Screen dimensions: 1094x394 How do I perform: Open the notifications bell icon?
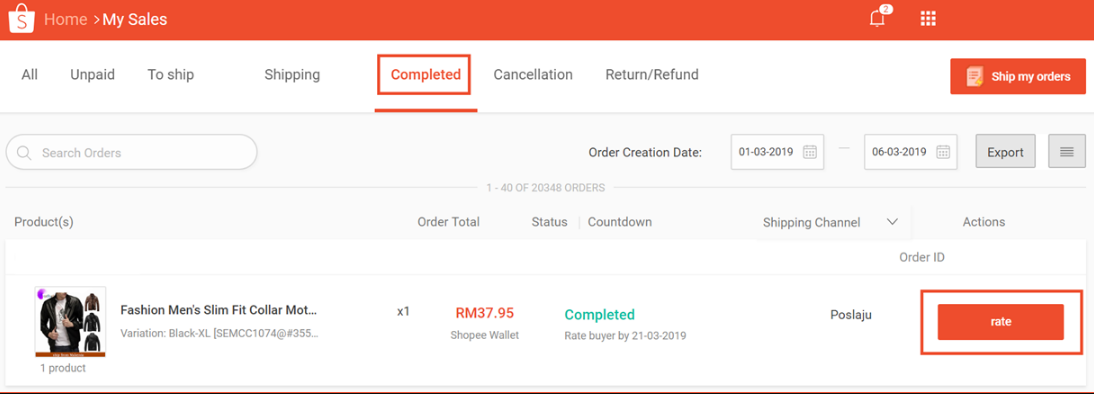878,18
